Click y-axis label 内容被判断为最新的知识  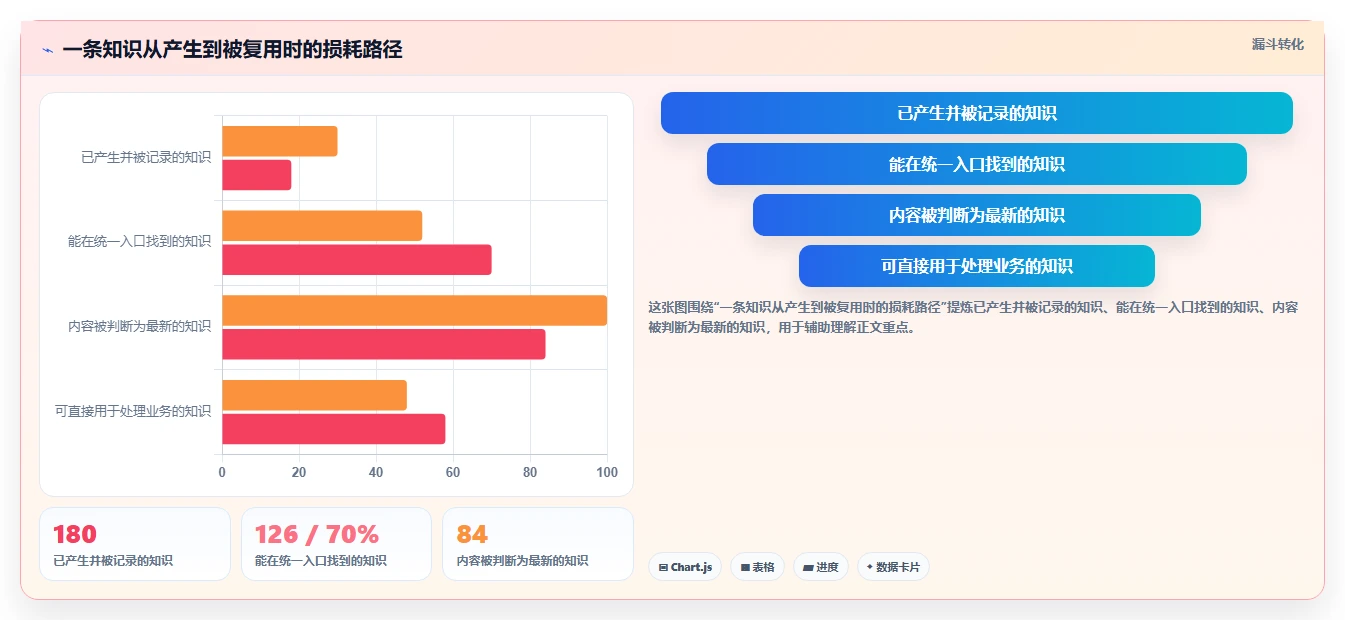[x=139, y=327]
